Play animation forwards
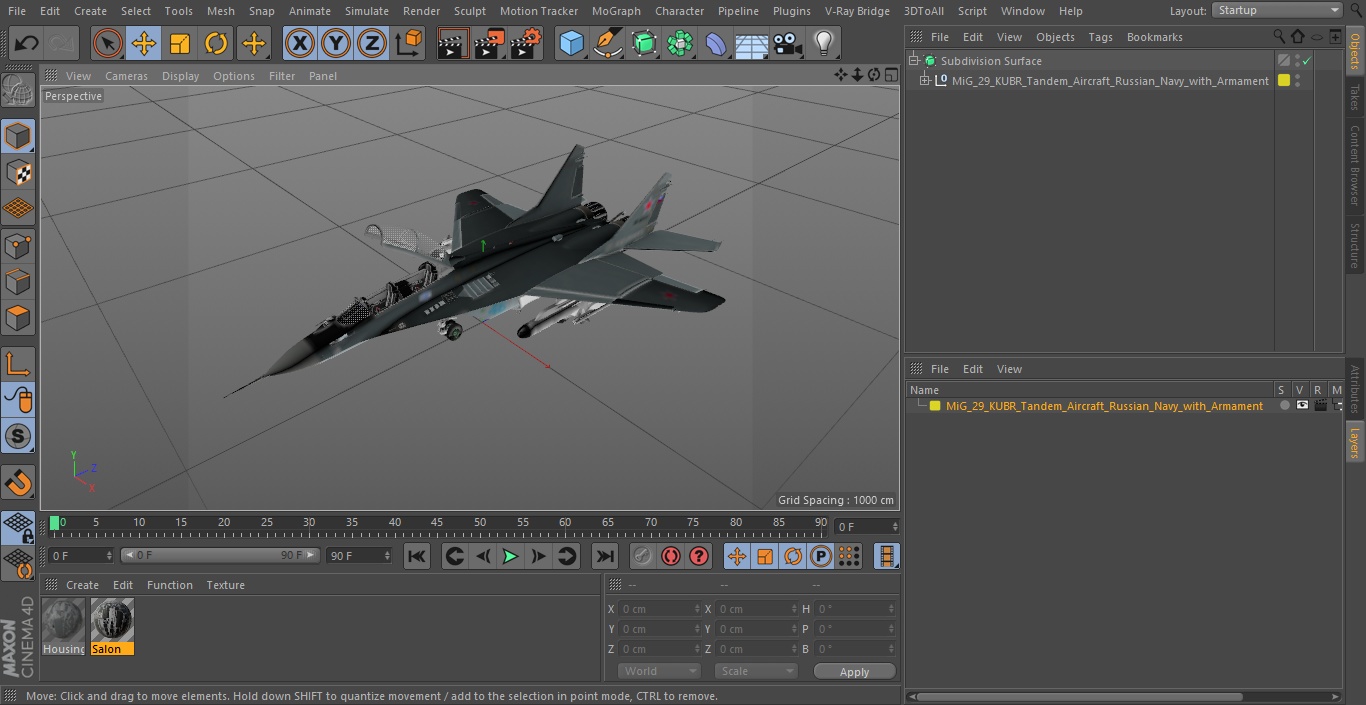Viewport: 1366px width, 705px height. point(510,556)
